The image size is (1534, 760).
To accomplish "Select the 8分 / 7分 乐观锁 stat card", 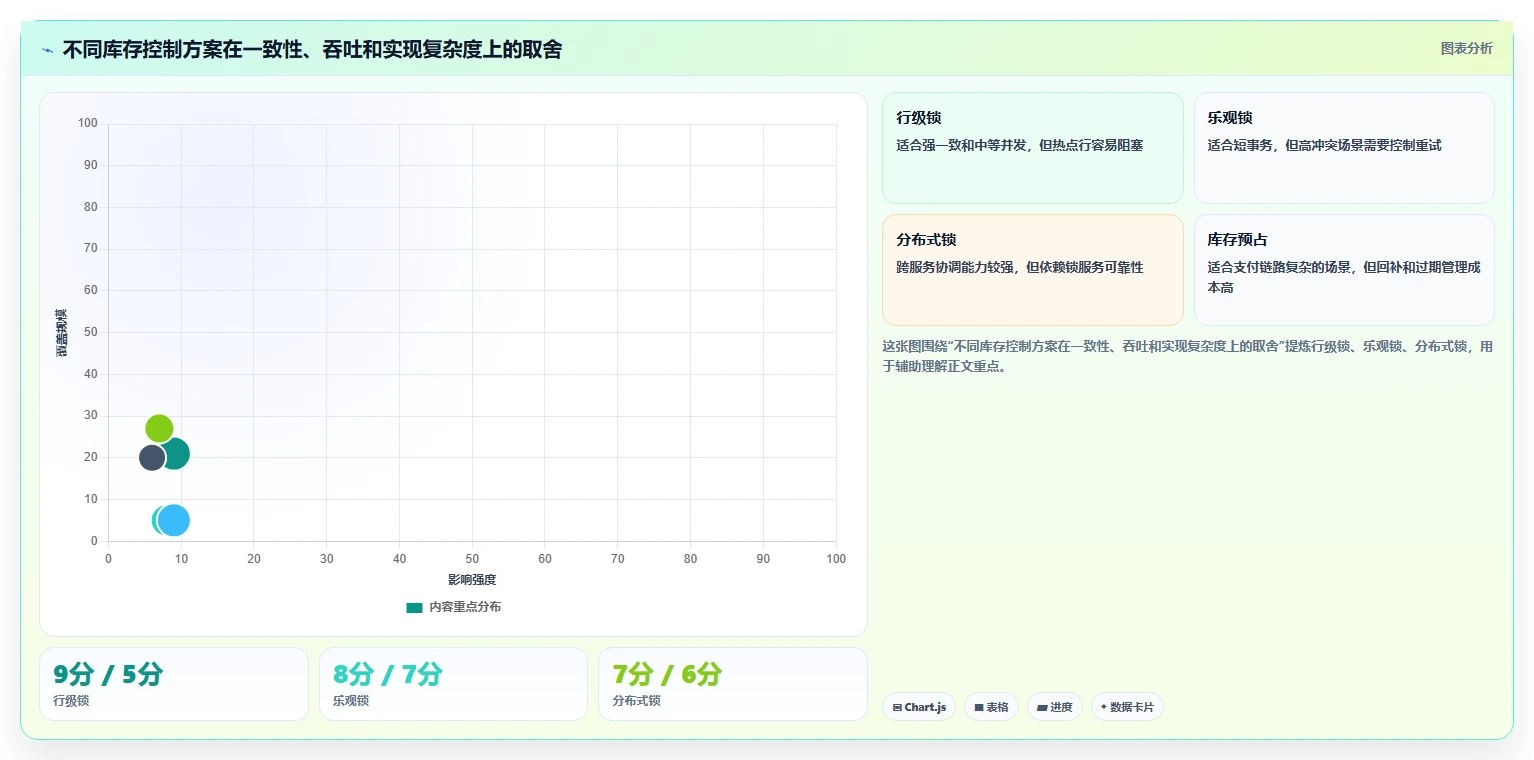I will [x=453, y=684].
